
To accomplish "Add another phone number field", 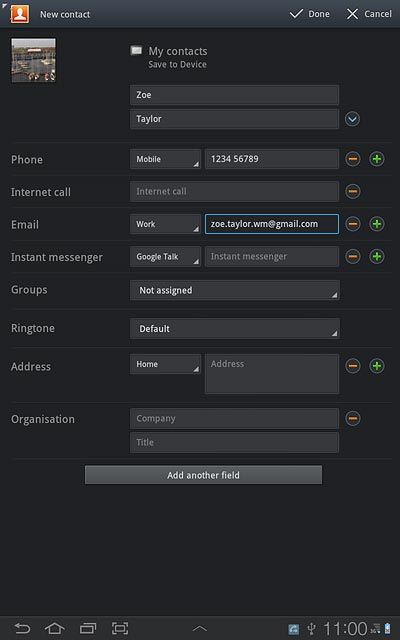I will [x=377, y=159].
